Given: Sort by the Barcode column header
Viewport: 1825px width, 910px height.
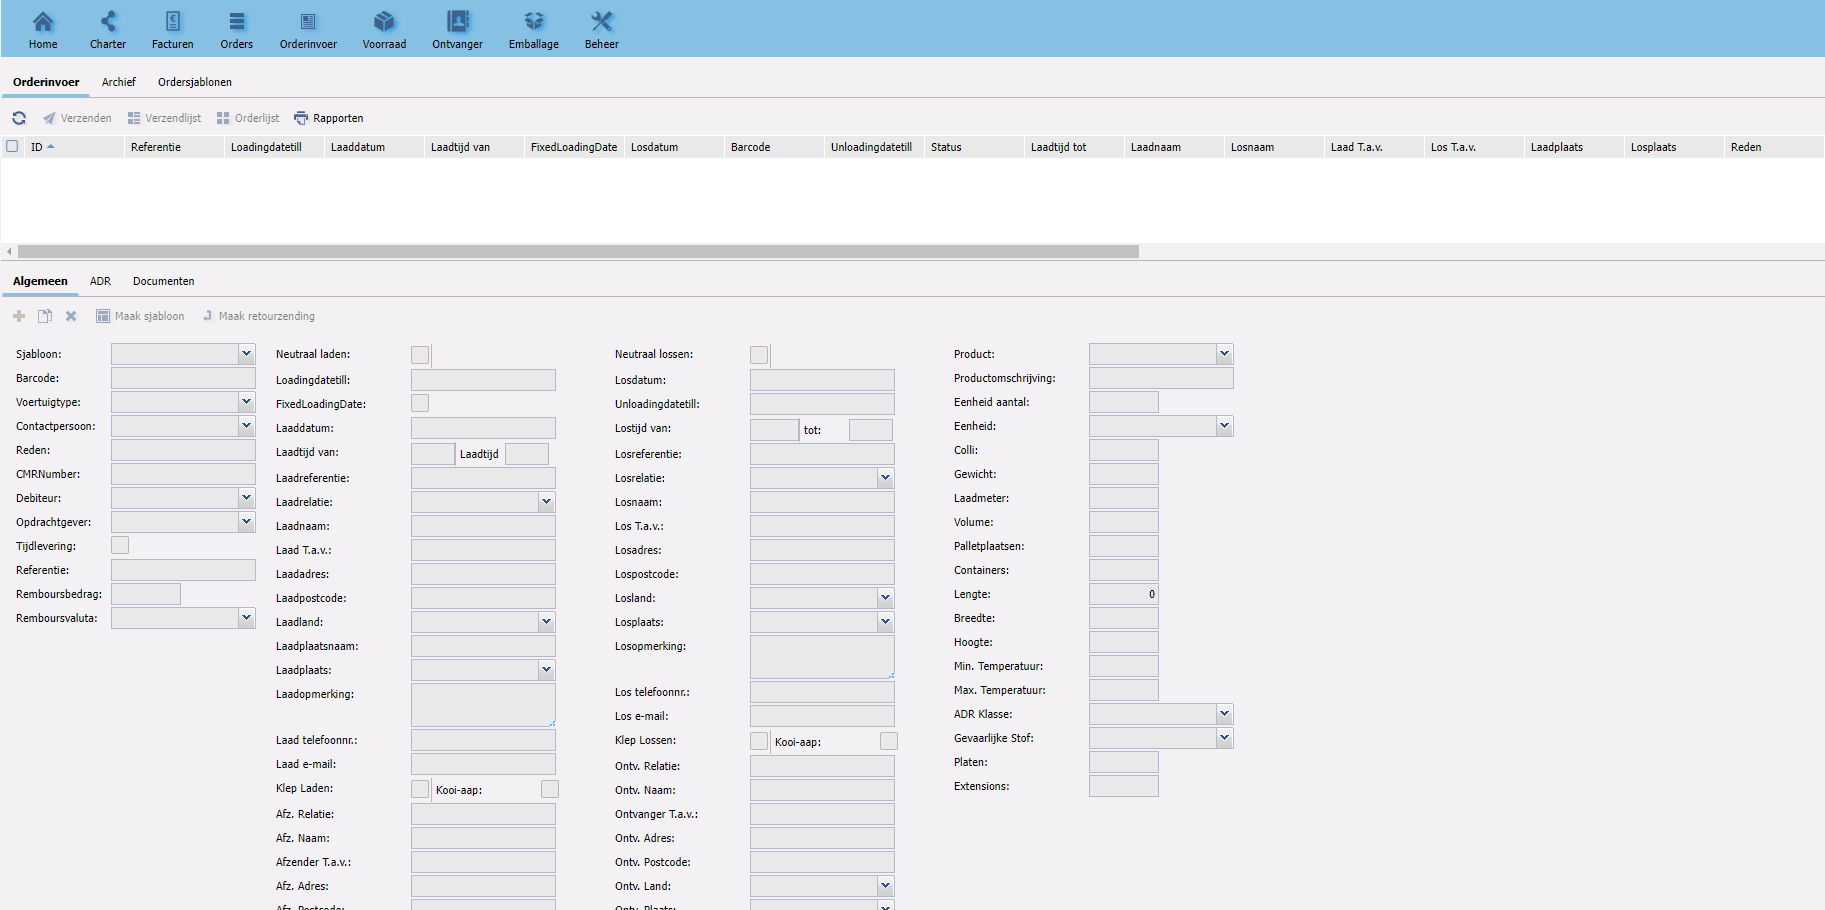Looking at the screenshot, I should (x=774, y=147).
